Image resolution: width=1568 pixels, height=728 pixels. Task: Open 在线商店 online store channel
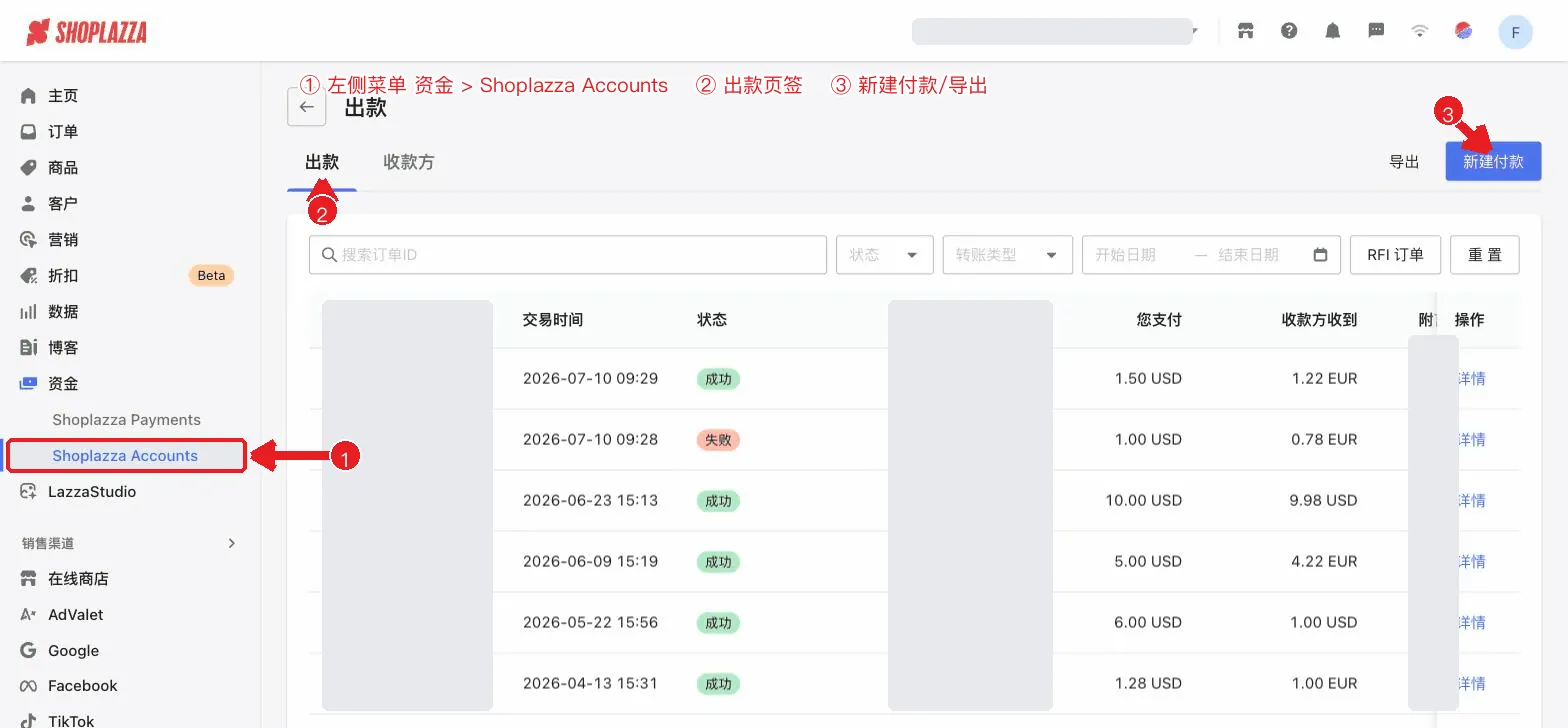78,579
